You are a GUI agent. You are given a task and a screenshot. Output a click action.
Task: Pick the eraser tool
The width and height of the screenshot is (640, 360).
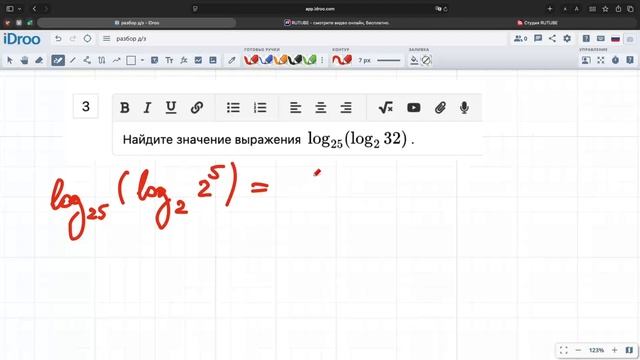pos(39,60)
